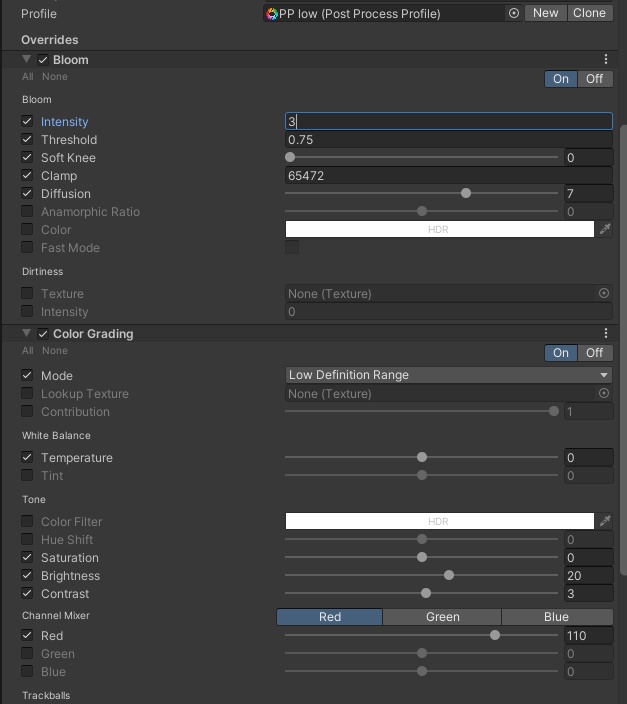This screenshot has height=704, width=627.
Task: Click the Contrast value field
Action: 588,594
